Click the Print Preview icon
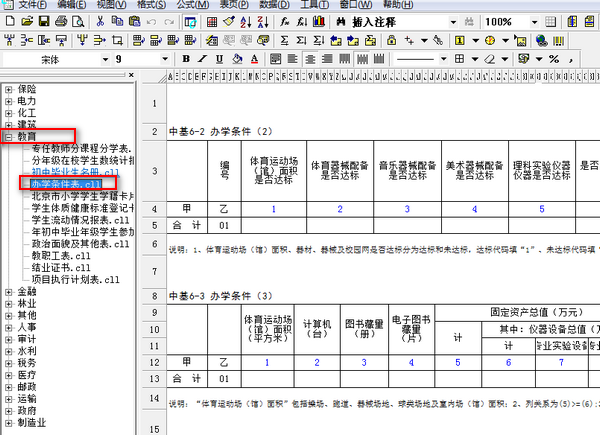Viewport: 600px width, 435px height. coord(78,21)
